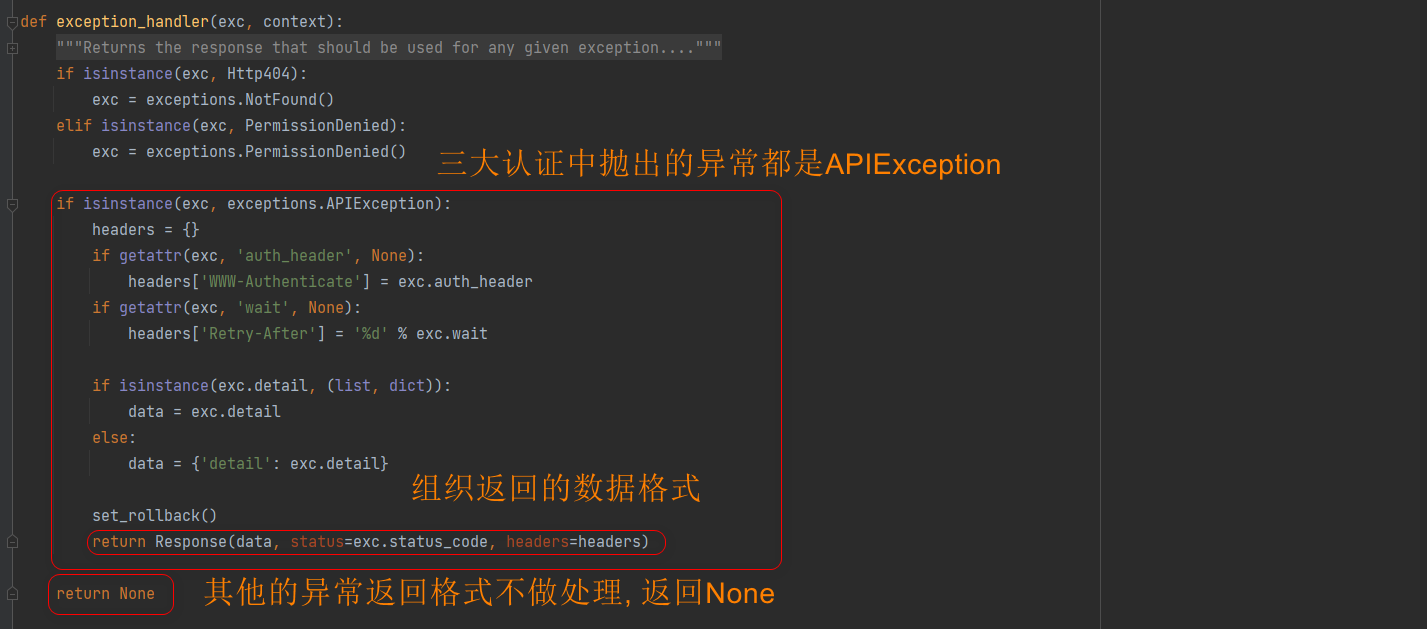
Task: Click exceptions.NotFound() call
Action: (x=240, y=100)
